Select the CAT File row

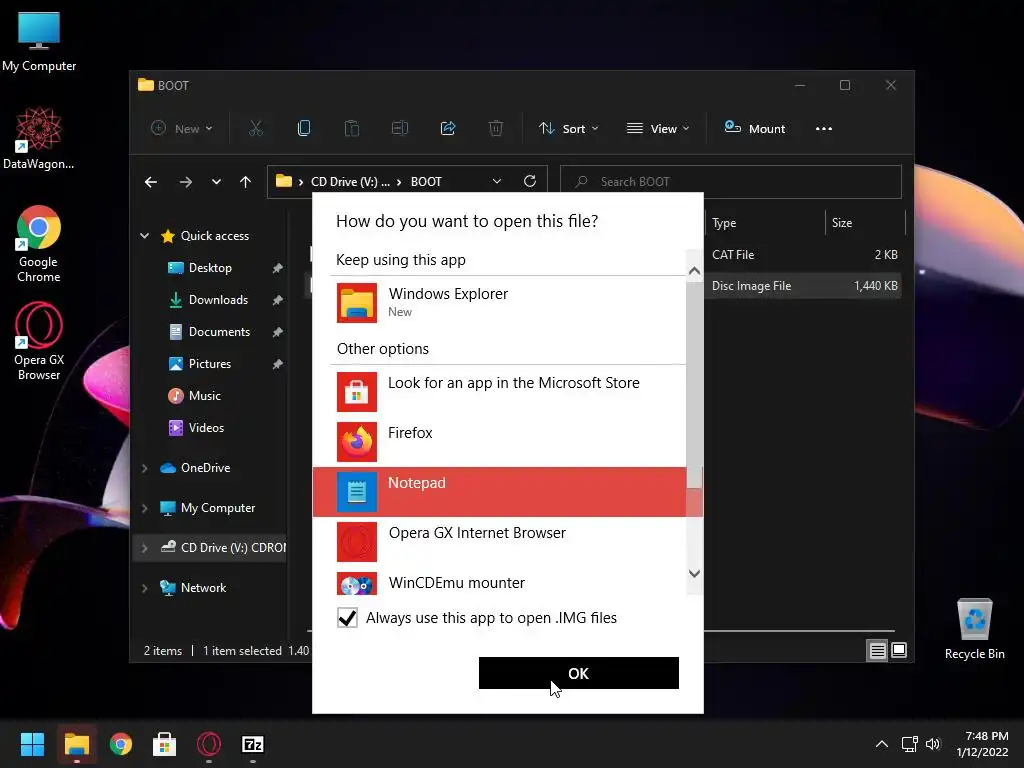pos(803,255)
